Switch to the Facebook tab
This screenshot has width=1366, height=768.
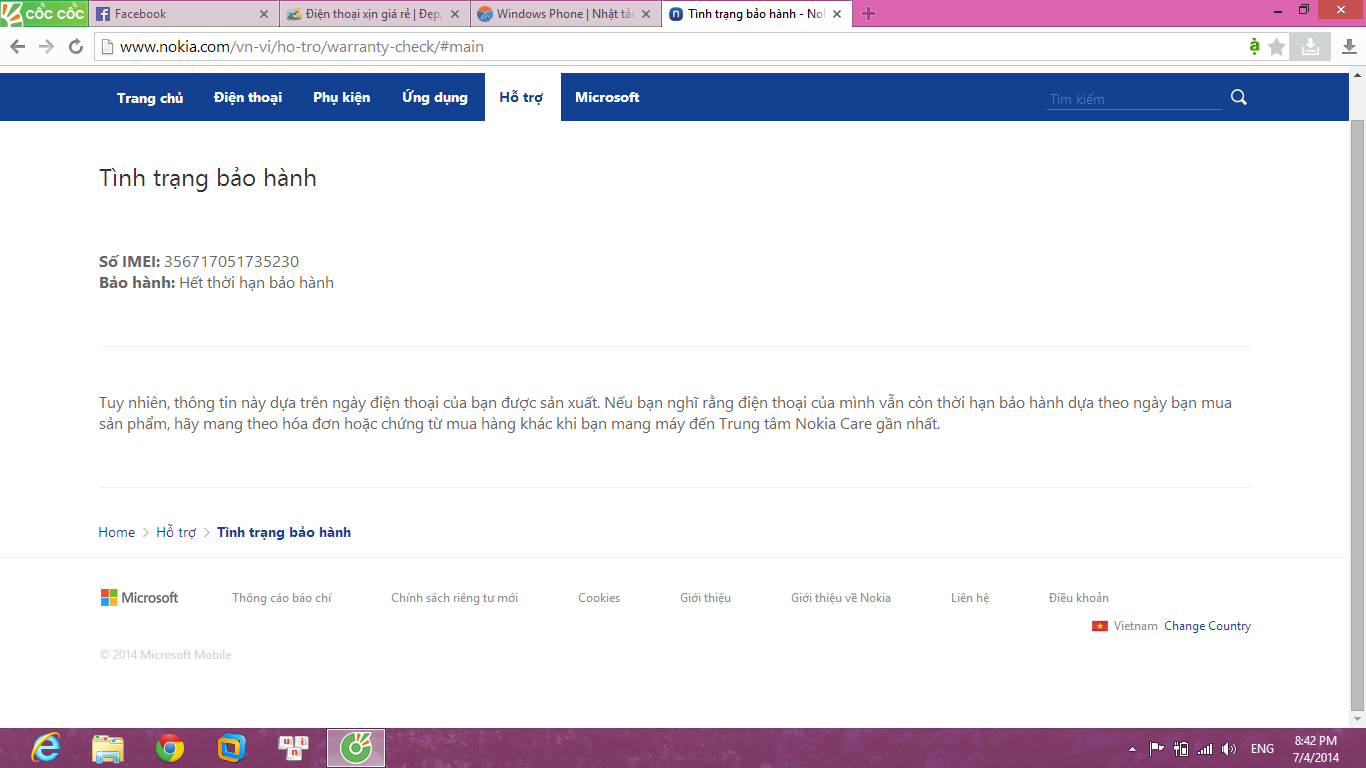[183, 14]
